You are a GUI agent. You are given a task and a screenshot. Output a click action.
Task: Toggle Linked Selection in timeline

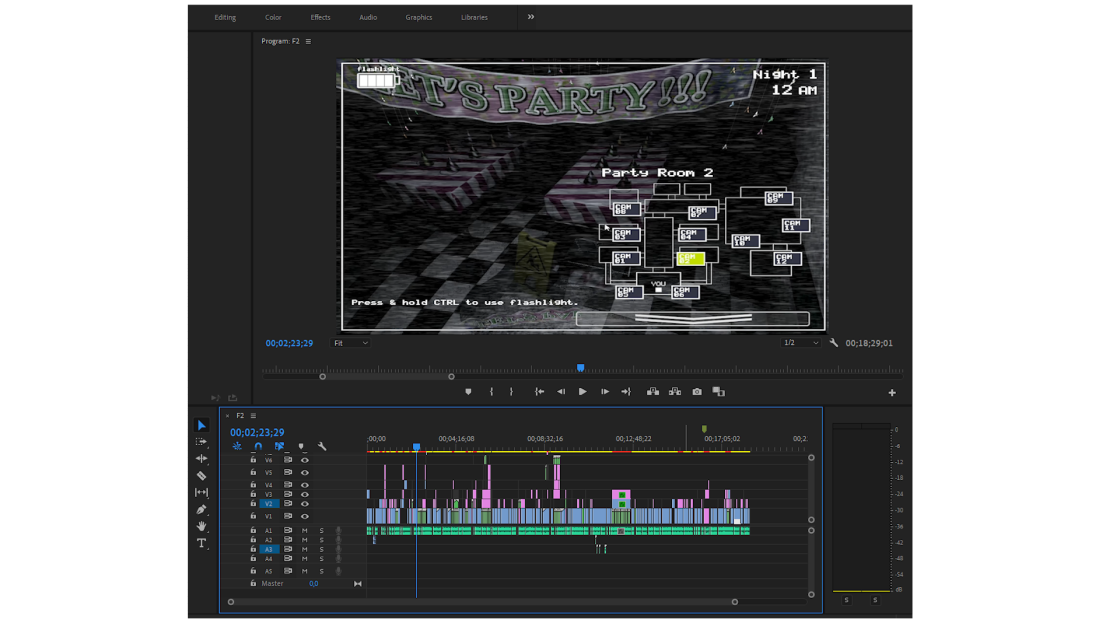click(279, 446)
